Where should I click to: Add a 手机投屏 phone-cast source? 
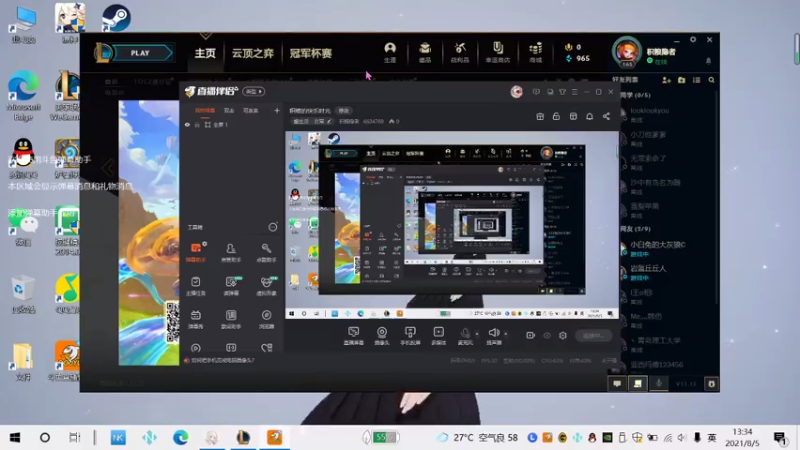pyautogui.click(x=410, y=336)
